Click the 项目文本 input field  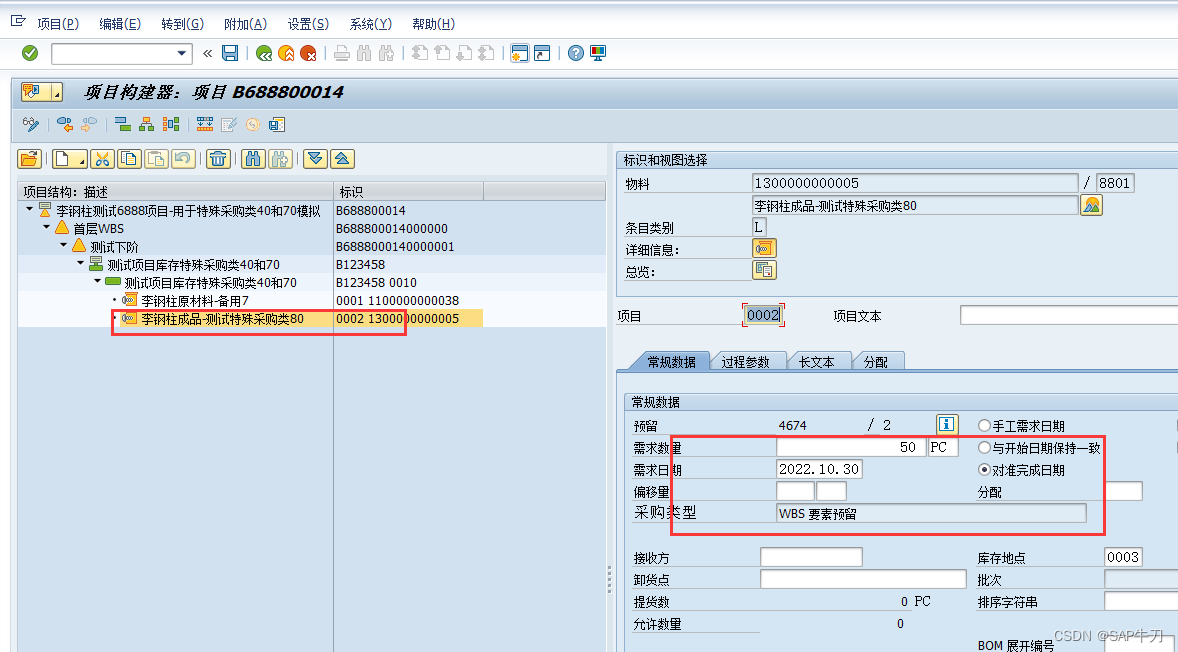pos(1068,315)
